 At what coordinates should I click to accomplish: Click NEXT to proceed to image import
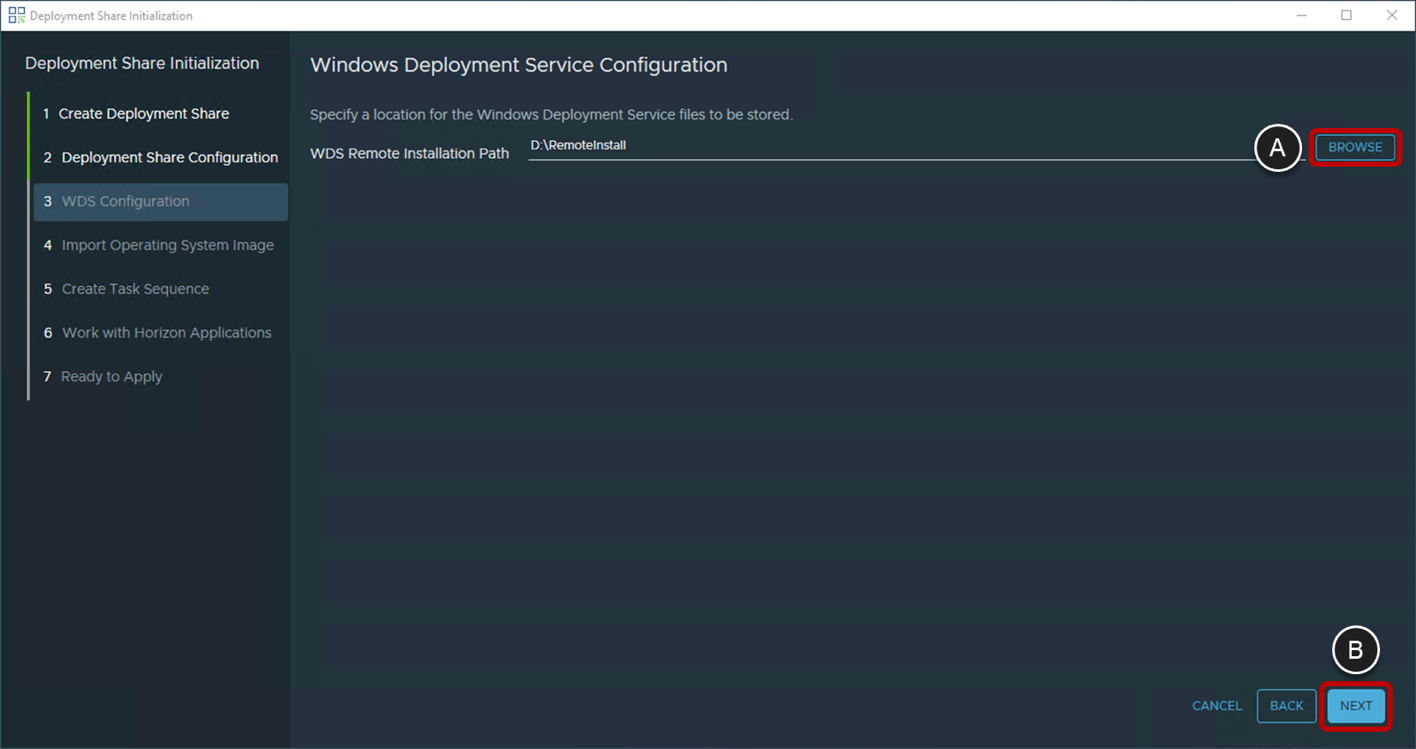pyautogui.click(x=1356, y=705)
